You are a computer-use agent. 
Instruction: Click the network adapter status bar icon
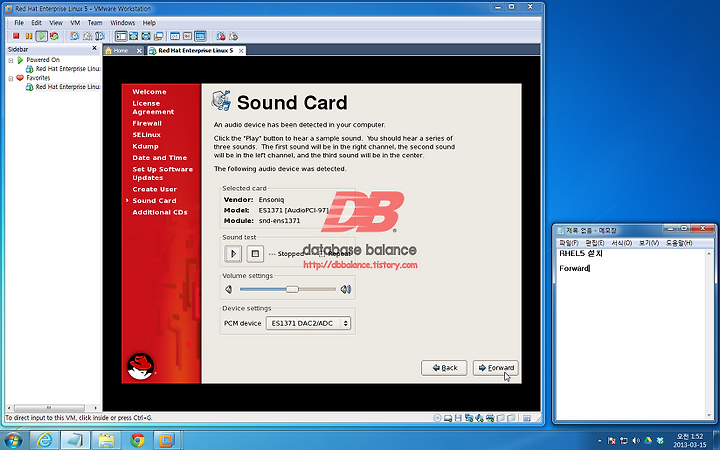coord(469,418)
